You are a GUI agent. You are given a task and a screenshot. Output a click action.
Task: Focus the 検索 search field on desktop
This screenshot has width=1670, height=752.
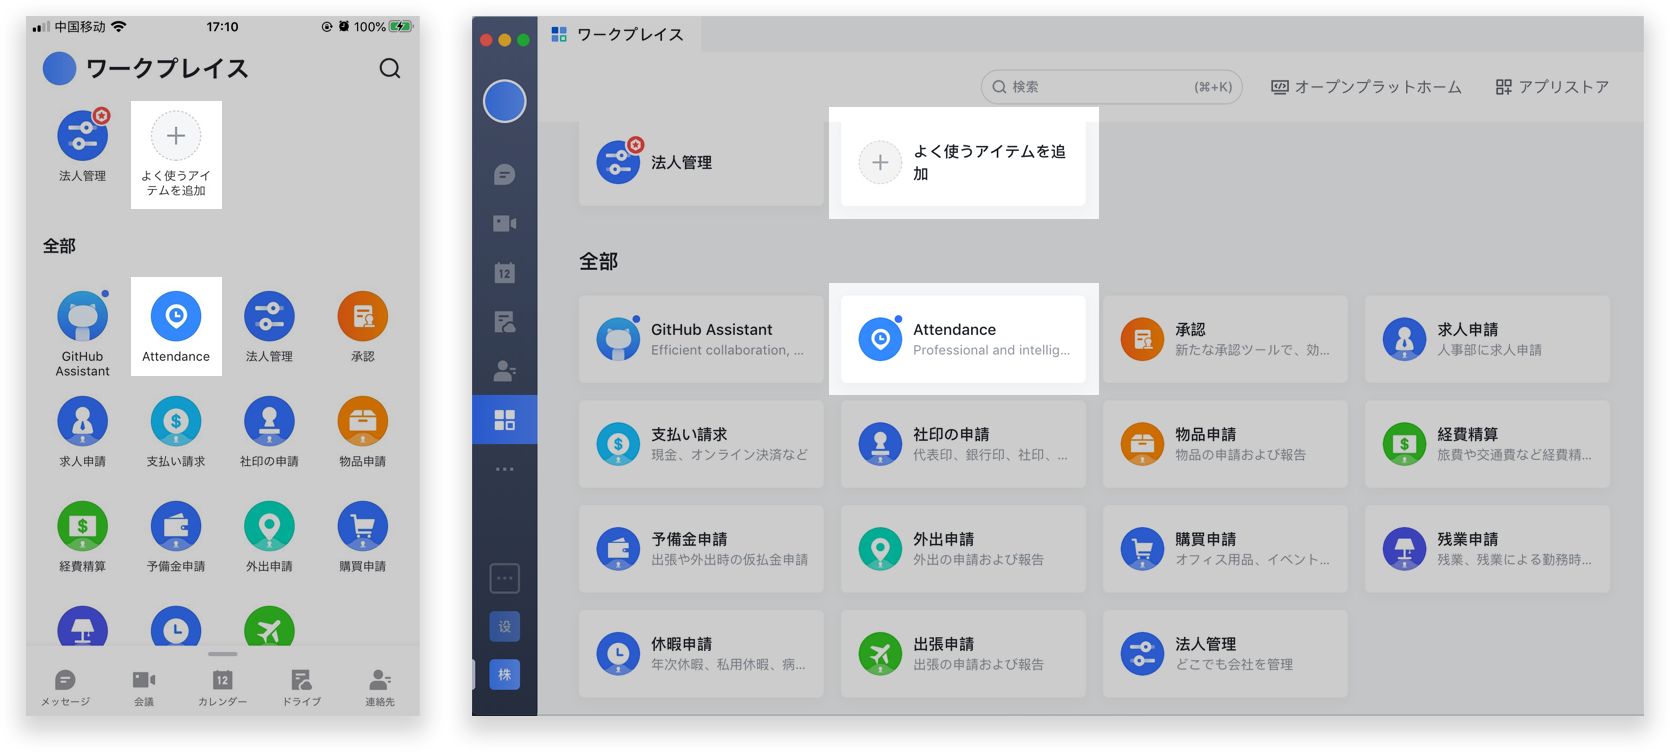point(1100,87)
